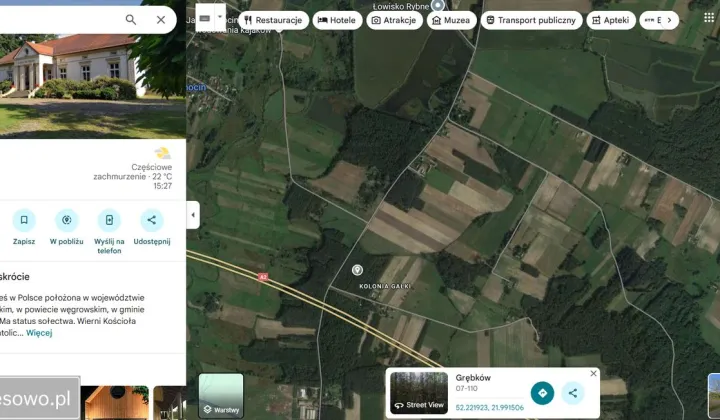Filter map by Hotele

[x=337, y=20]
